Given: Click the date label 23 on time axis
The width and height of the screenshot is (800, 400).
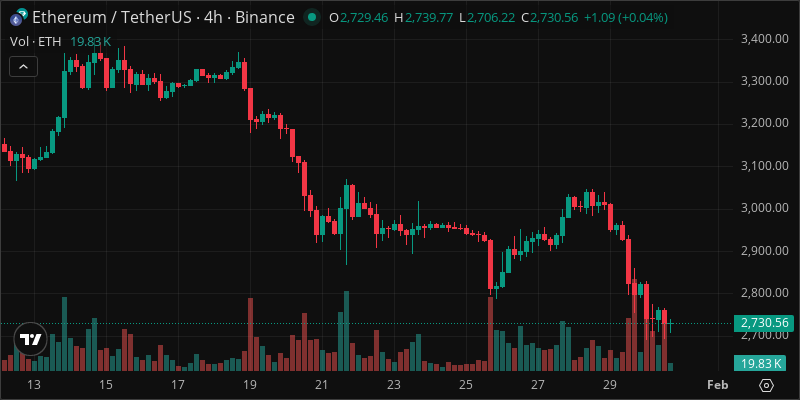Looking at the screenshot, I should 394,384.
